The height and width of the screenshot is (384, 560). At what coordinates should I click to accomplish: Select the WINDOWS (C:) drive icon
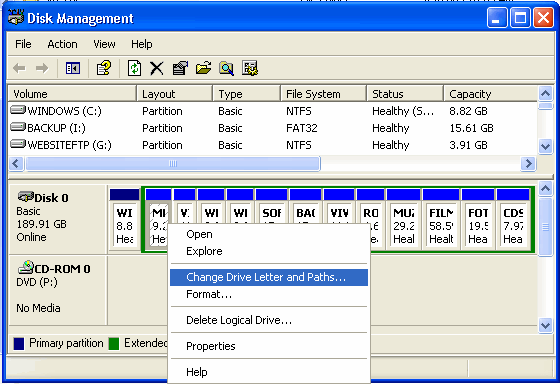pyautogui.click(x=18, y=110)
